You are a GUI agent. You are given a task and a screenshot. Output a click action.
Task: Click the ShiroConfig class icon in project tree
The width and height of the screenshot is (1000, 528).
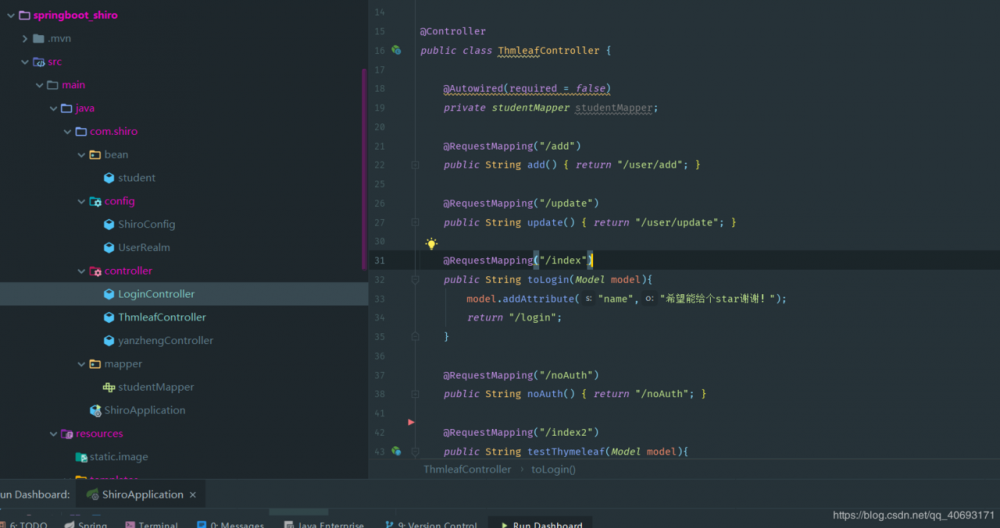click(109, 224)
